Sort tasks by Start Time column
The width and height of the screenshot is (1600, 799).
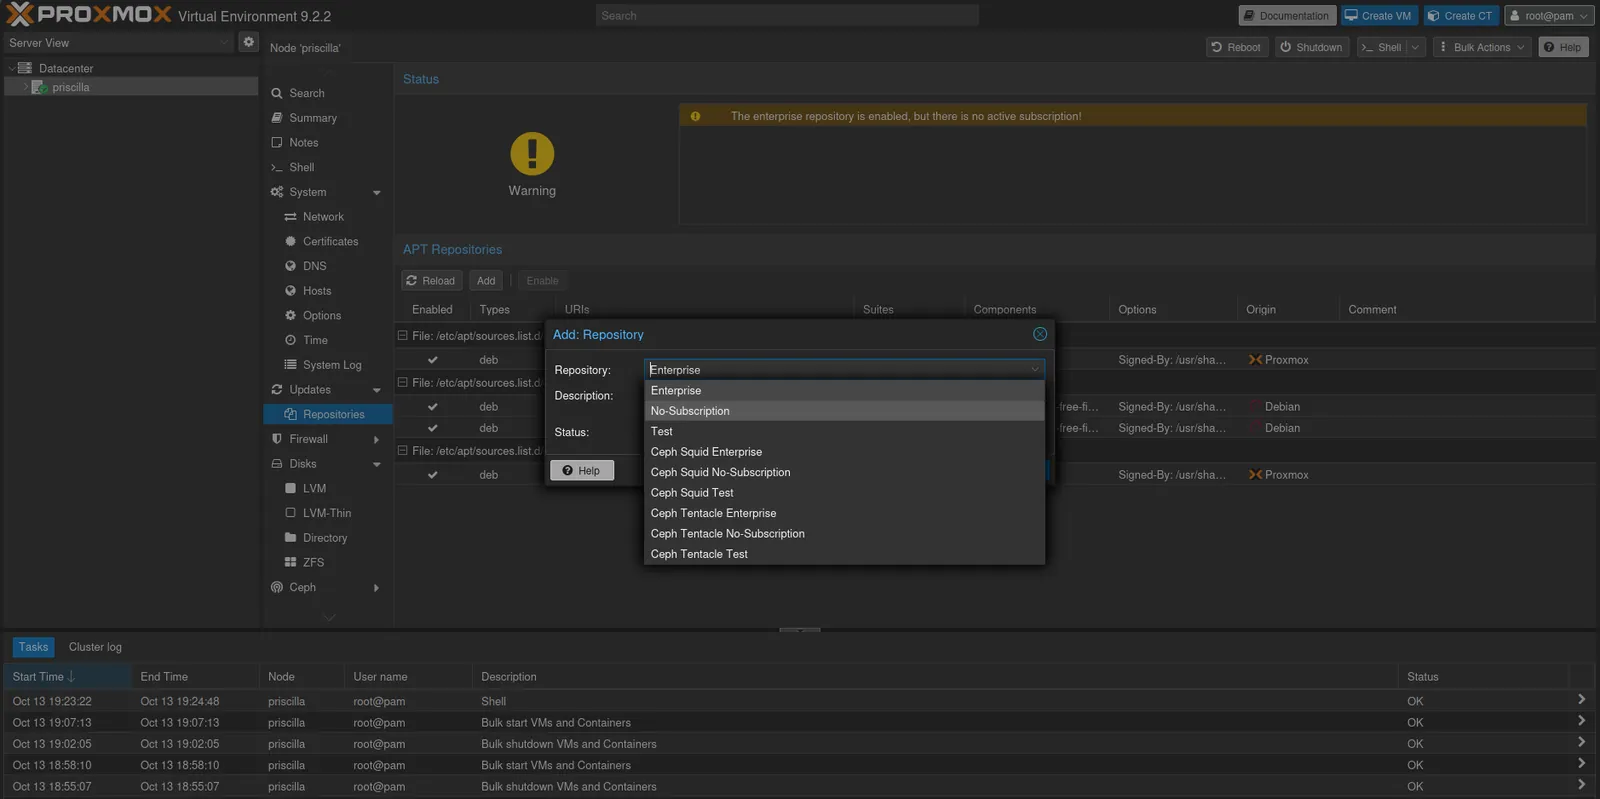point(66,677)
